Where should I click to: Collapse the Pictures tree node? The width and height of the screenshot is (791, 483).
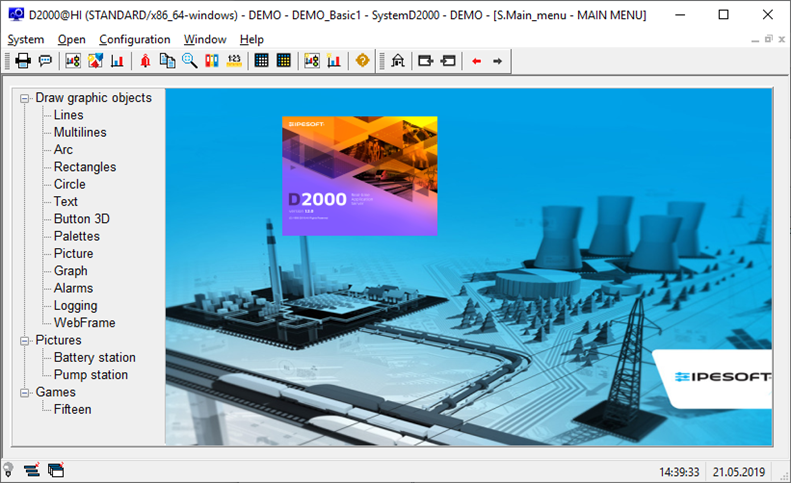(23, 340)
